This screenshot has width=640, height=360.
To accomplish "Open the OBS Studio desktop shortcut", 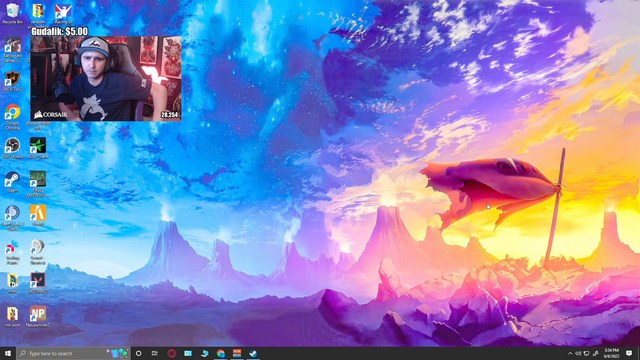I will pos(13,148).
